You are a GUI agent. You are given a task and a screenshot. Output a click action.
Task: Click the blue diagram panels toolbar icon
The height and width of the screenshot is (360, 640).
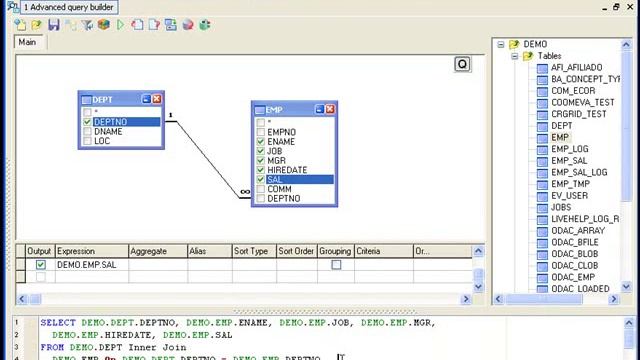click(x=171, y=25)
